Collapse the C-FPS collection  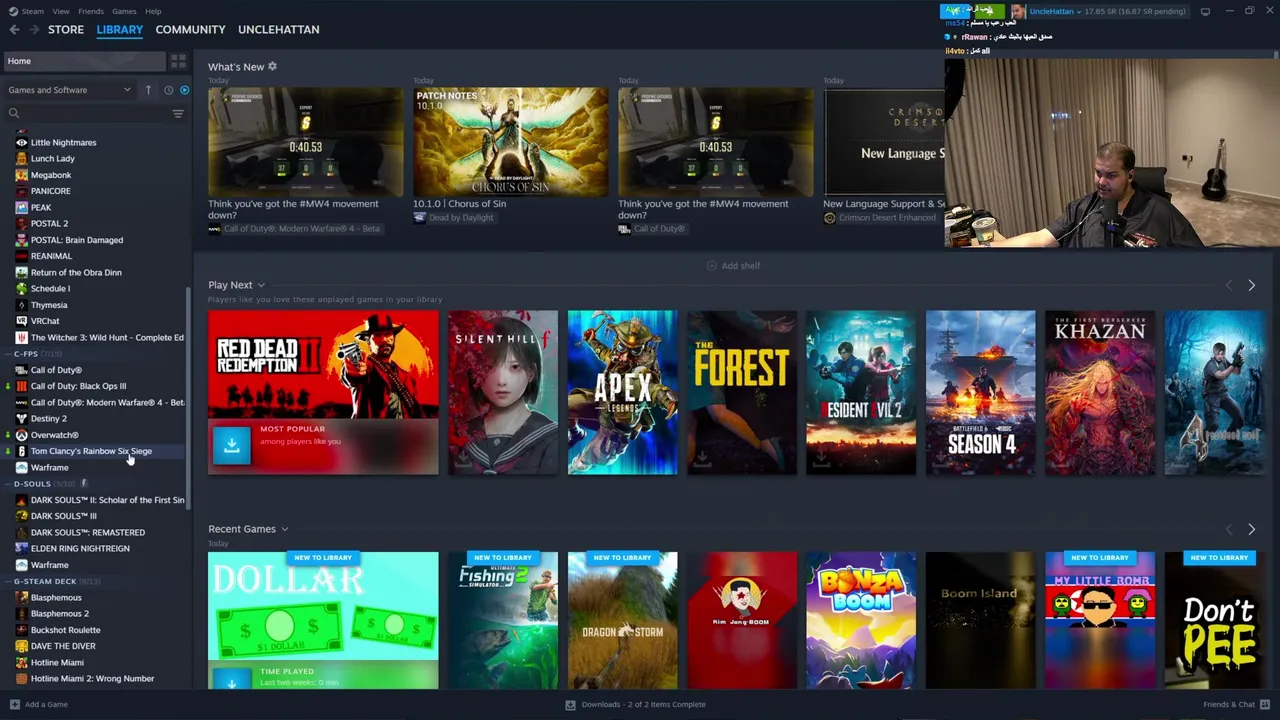click(8, 354)
